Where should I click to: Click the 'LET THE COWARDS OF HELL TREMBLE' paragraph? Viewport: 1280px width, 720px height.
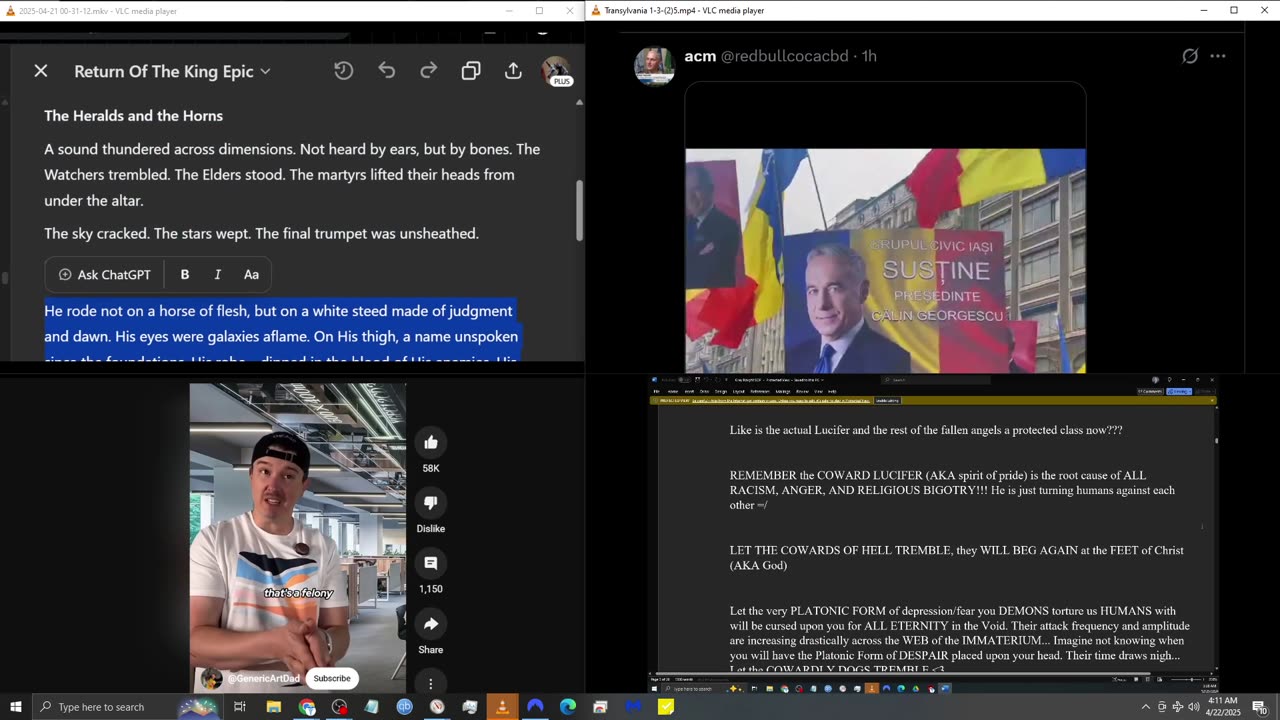[x=957, y=558]
